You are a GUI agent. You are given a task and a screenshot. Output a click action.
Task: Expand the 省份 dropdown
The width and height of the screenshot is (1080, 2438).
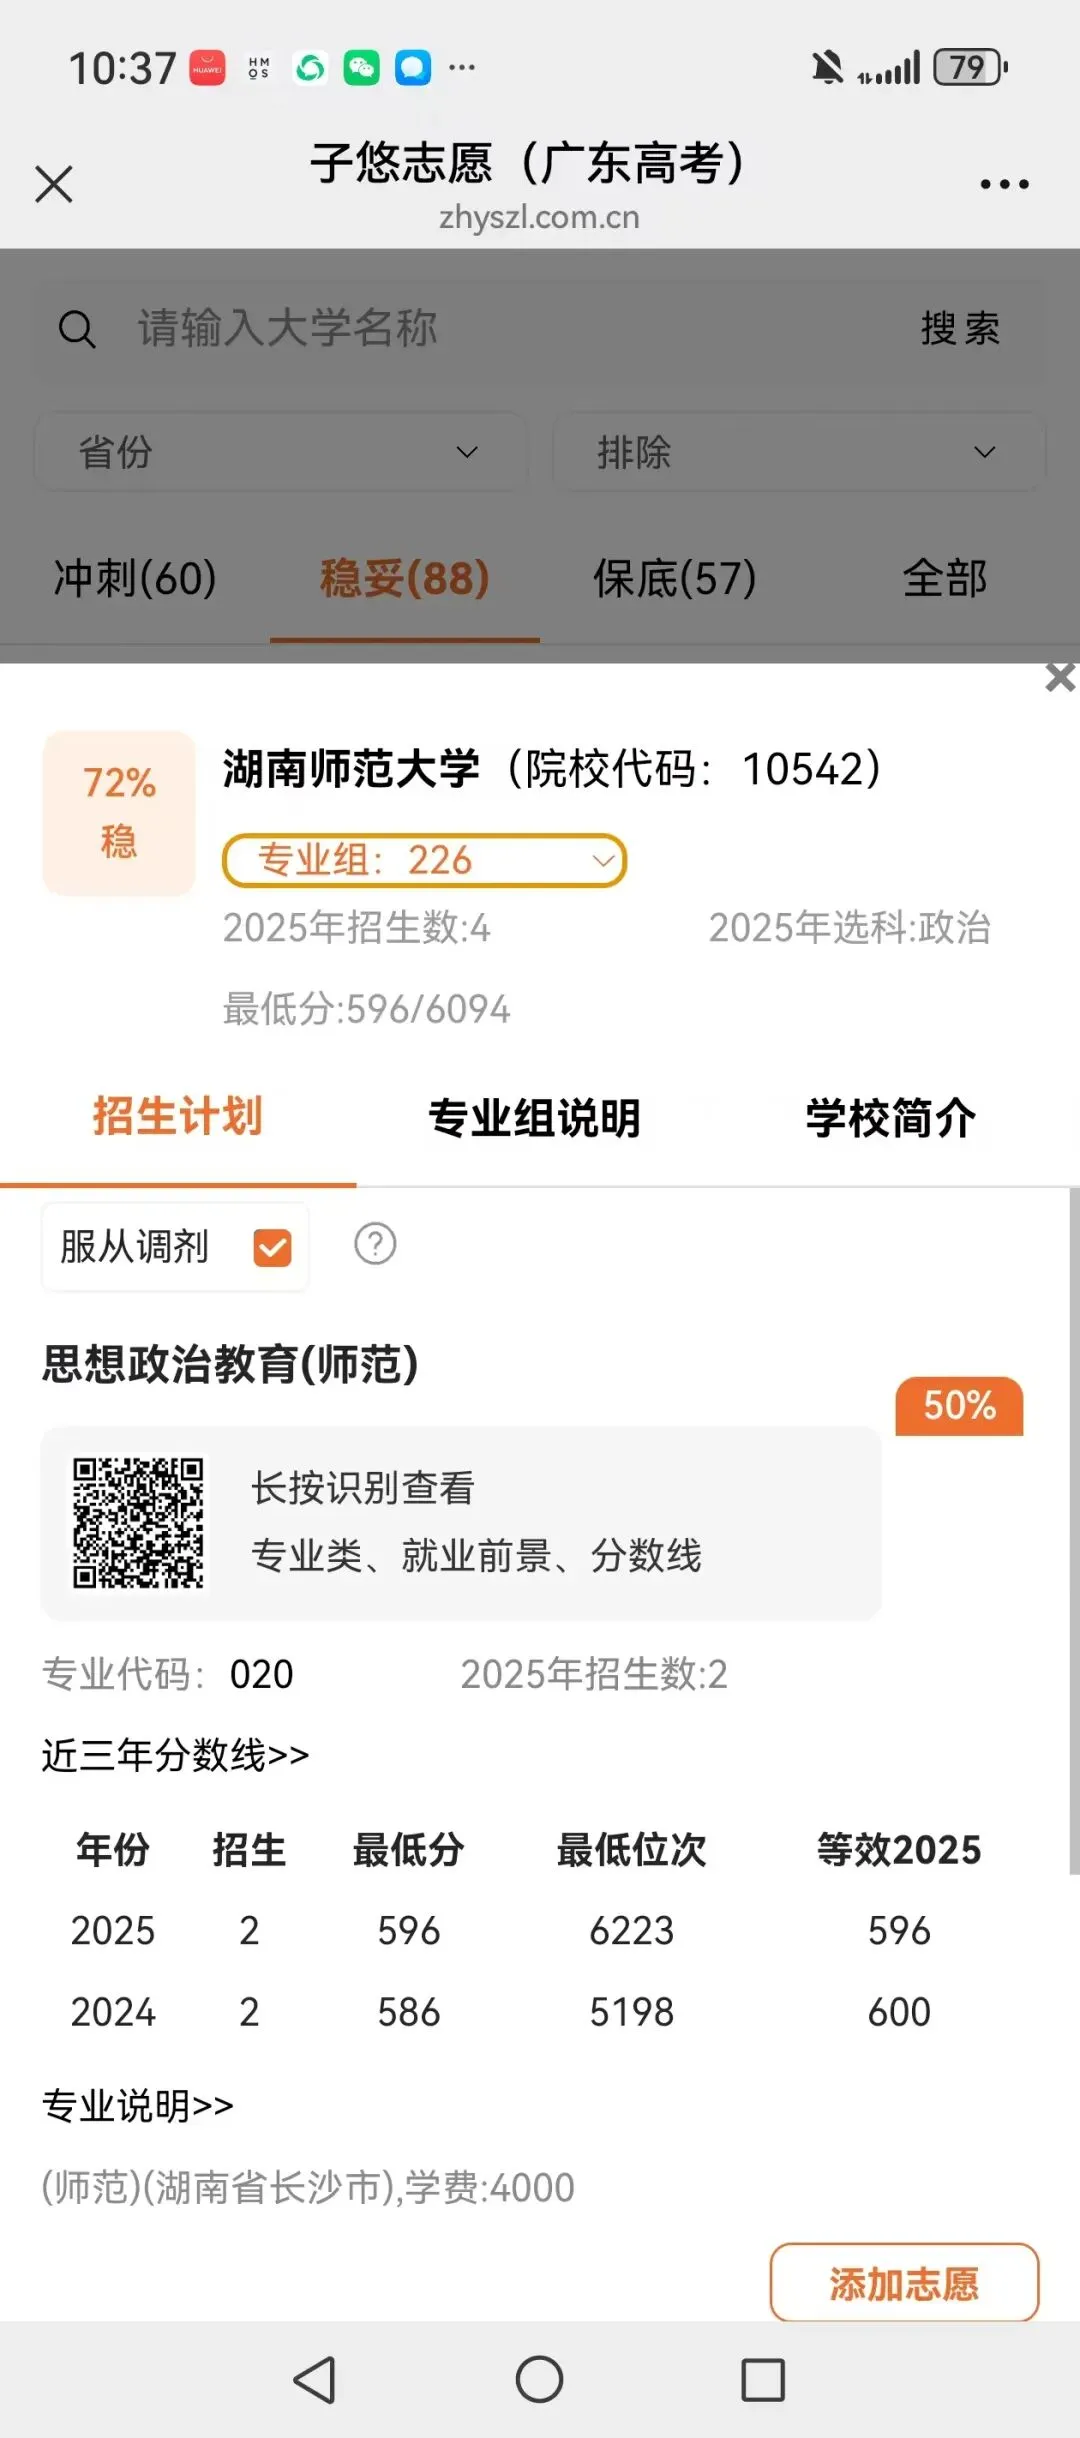click(x=281, y=452)
